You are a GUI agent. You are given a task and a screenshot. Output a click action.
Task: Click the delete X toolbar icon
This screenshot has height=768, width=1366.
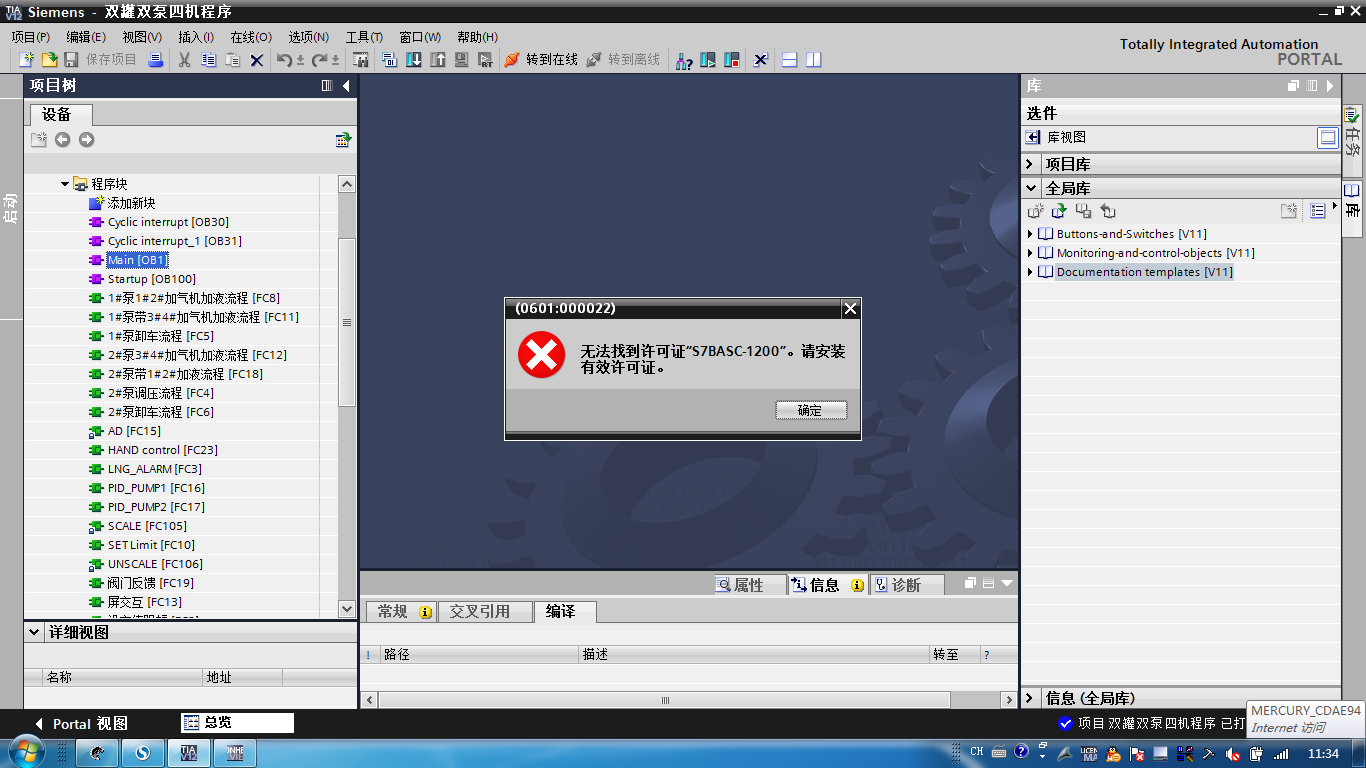tap(257, 60)
